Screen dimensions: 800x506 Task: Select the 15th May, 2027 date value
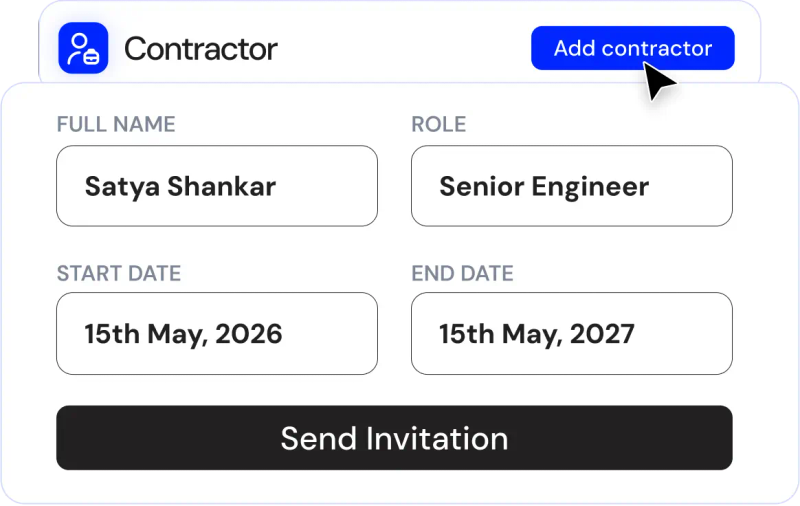coord(537,334)
